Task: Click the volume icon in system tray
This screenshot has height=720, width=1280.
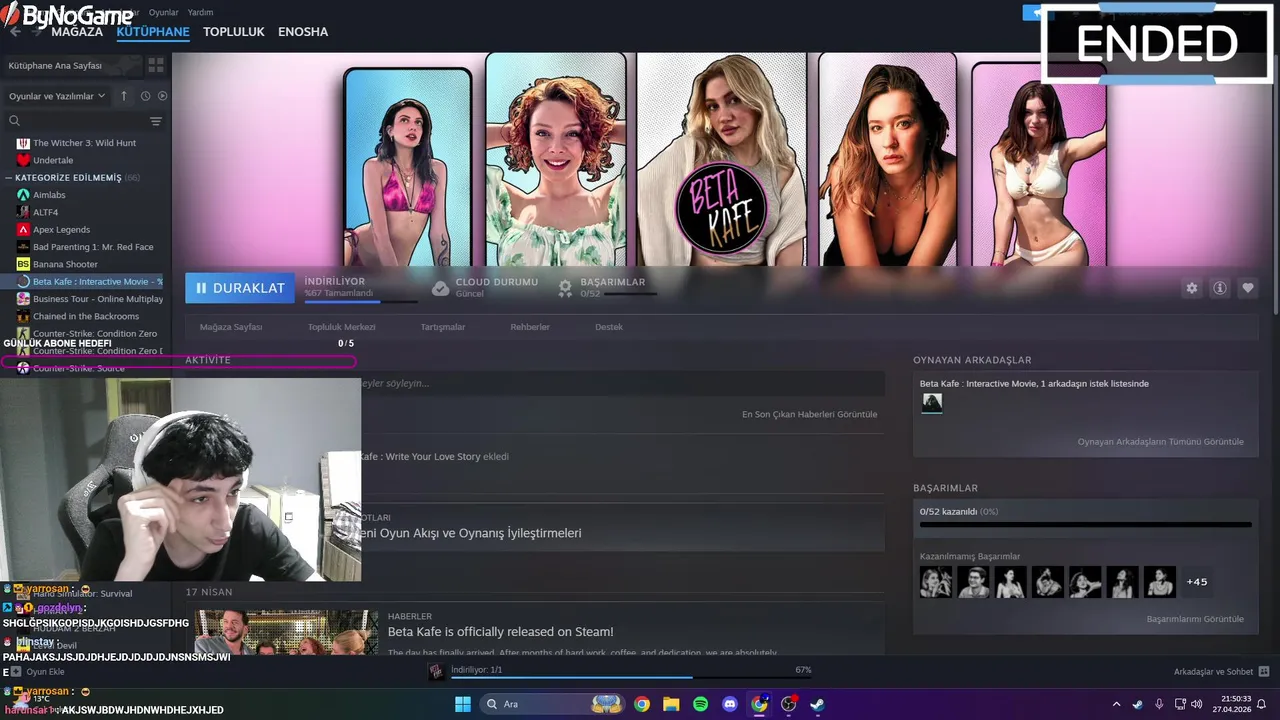Action: coord(1197,704)
